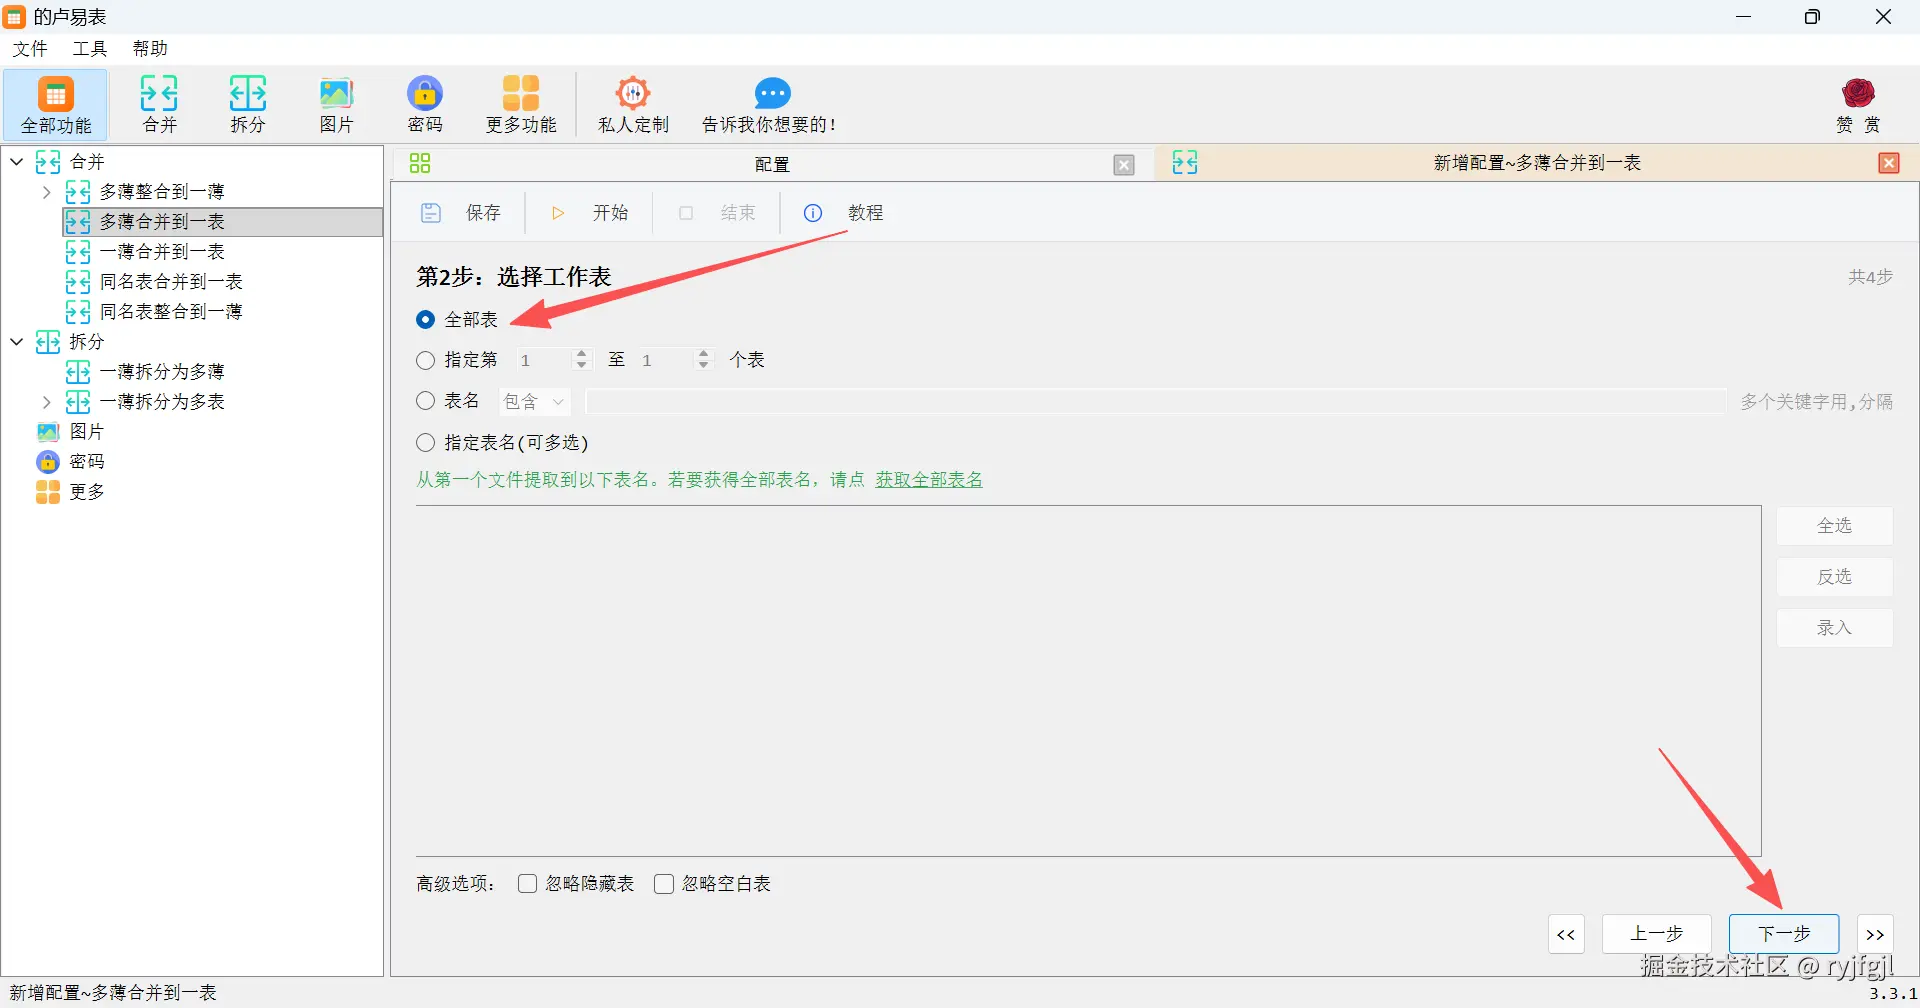The height and width of the screenshot is (1008, 1920).
Task: Click the 下一步 button
Action: click(x=1784, y=934)
